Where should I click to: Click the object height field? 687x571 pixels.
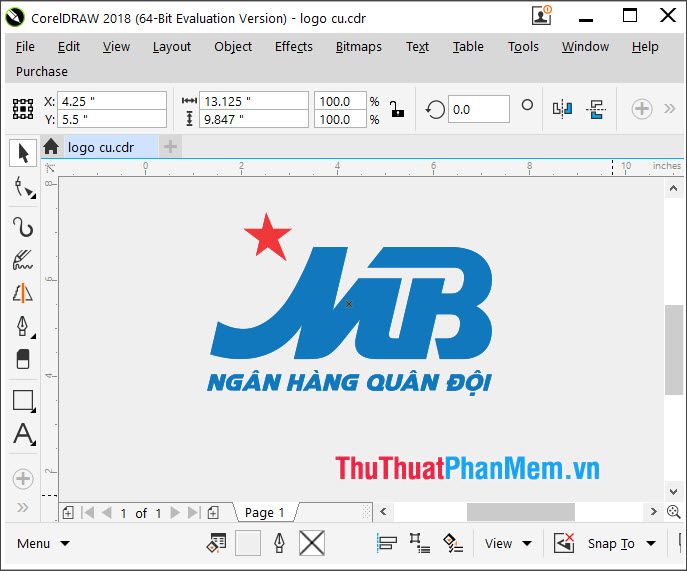tap(254, 119)
